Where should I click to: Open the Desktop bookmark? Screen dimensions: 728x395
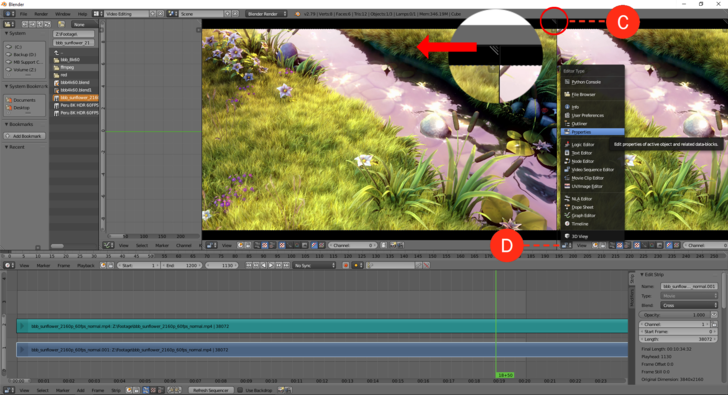pos(21,108)
